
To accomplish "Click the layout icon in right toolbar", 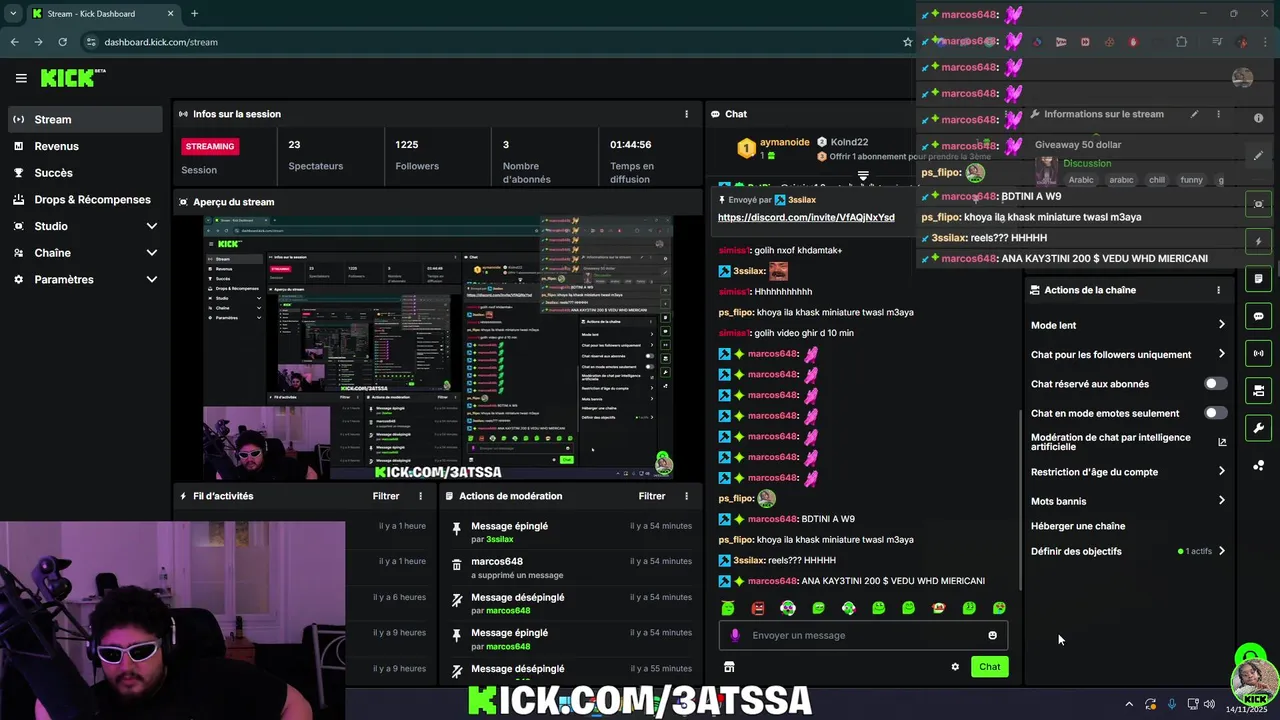I will 1258,391.
